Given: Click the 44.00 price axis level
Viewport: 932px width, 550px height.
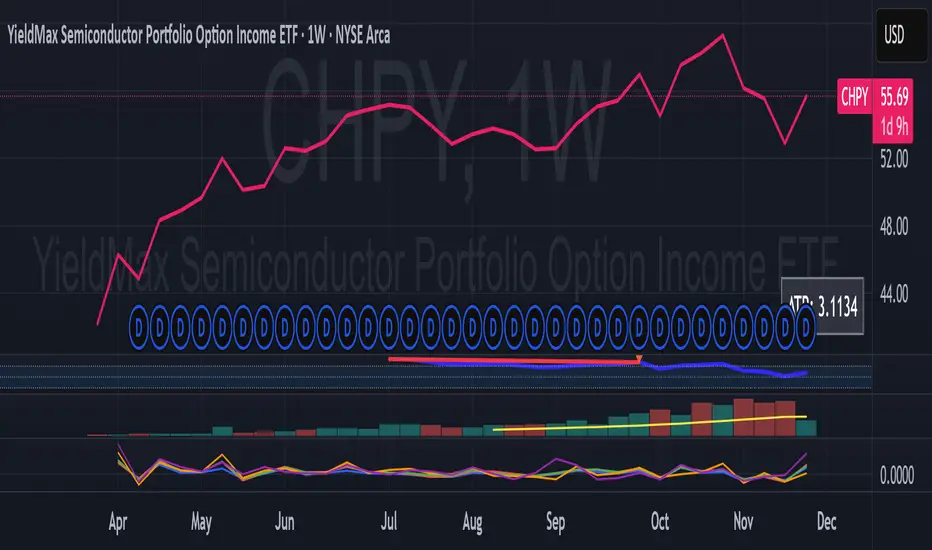Looking at the screenshot, I should click(894, 294).
